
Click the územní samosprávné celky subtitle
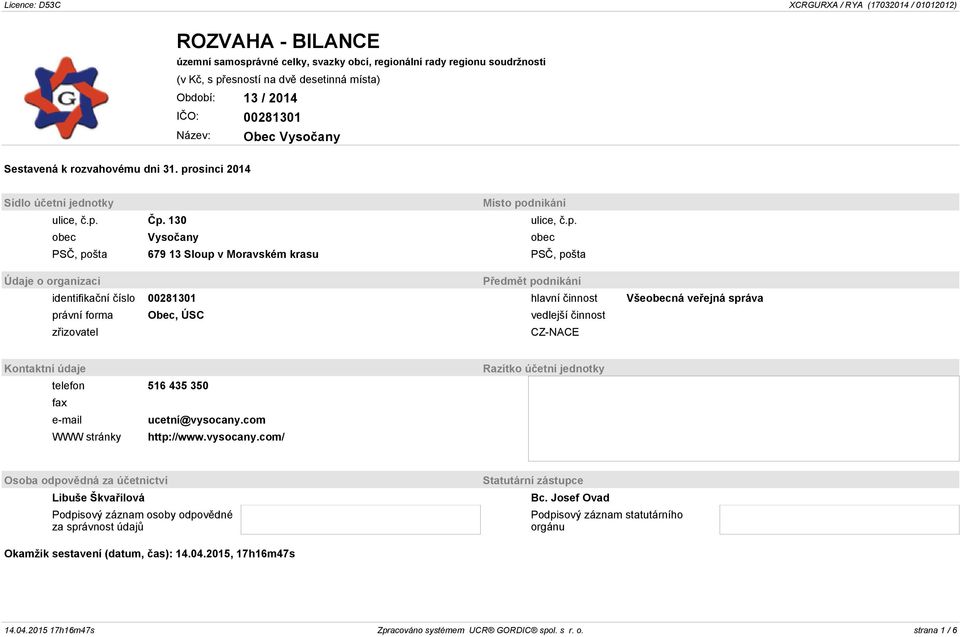point(361,62)
